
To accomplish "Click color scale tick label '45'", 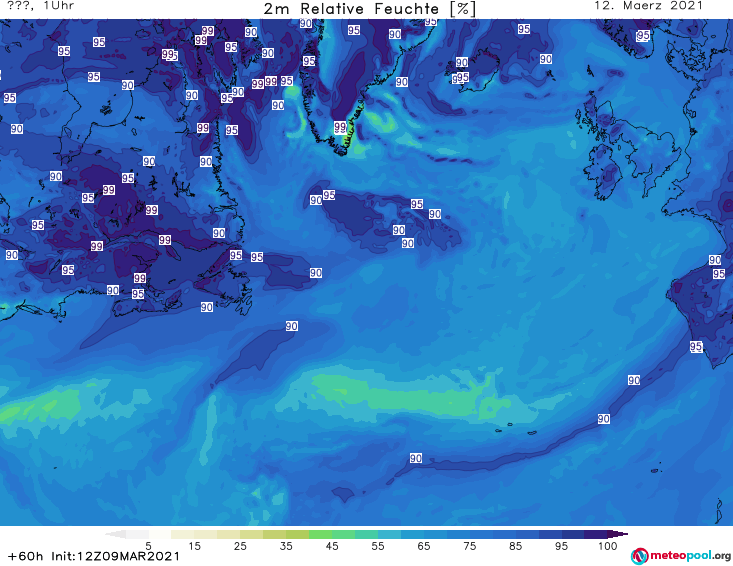I will (332, 546).
